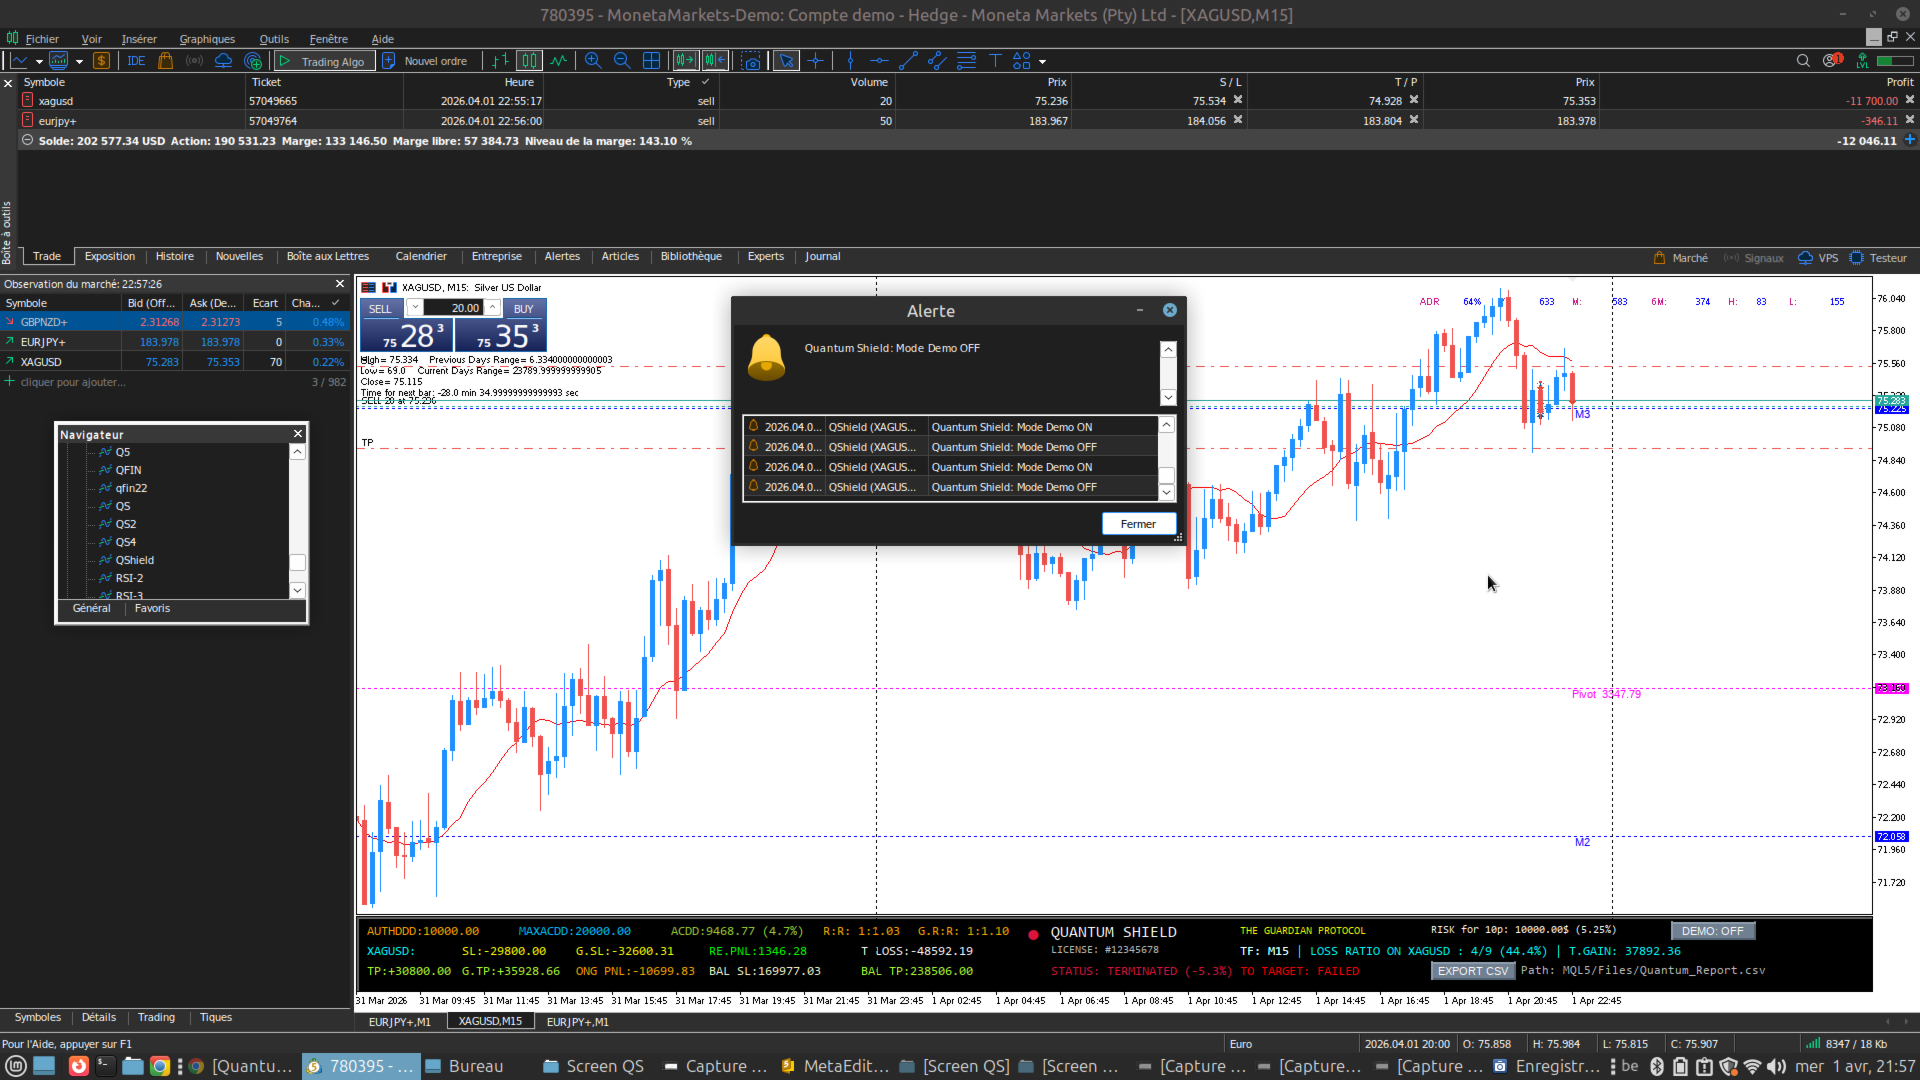The width and height of the screenshot is (1920, 1080).
Task: Click the tile windows grid icon
Action: pyautogui.click(x=651, y=61)
